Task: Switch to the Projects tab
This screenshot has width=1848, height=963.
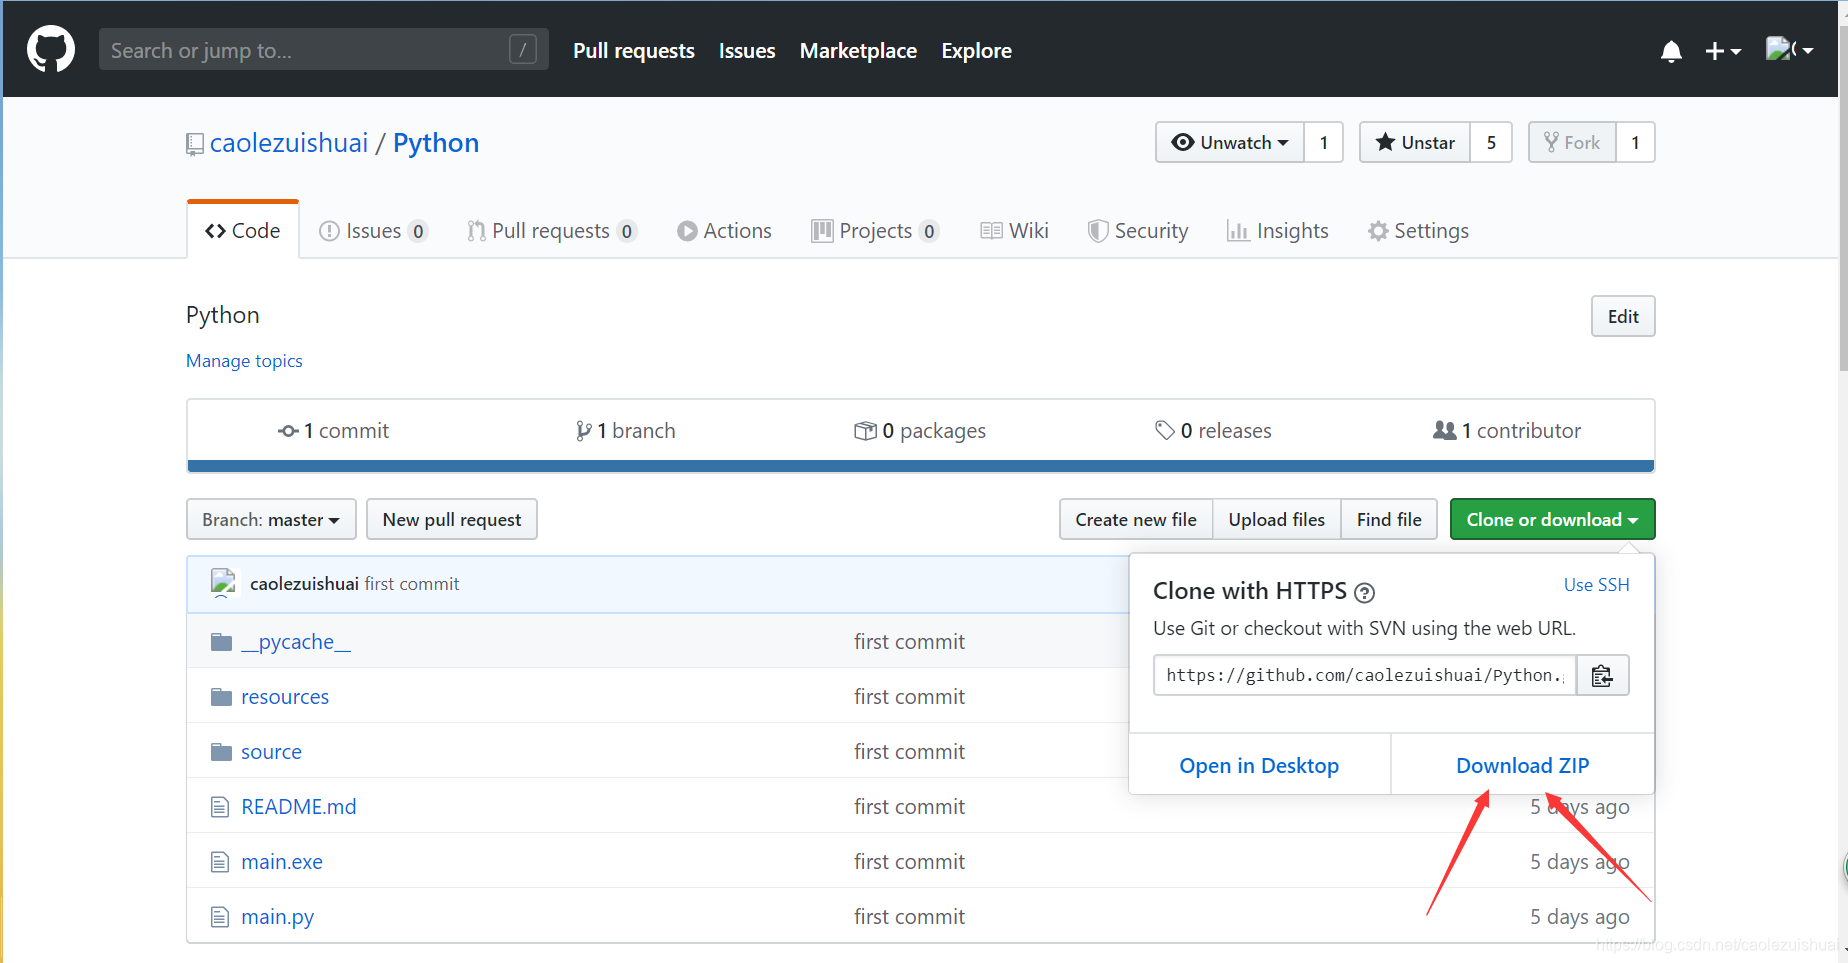Action: pyautogui.click(x=875, y=231)
